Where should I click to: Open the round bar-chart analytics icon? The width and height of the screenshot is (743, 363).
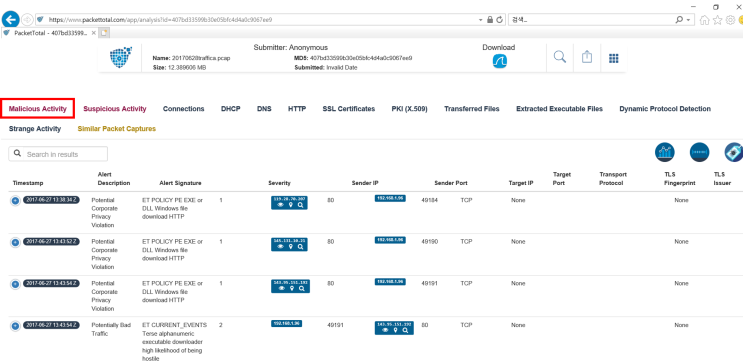(x=665, y=152)
